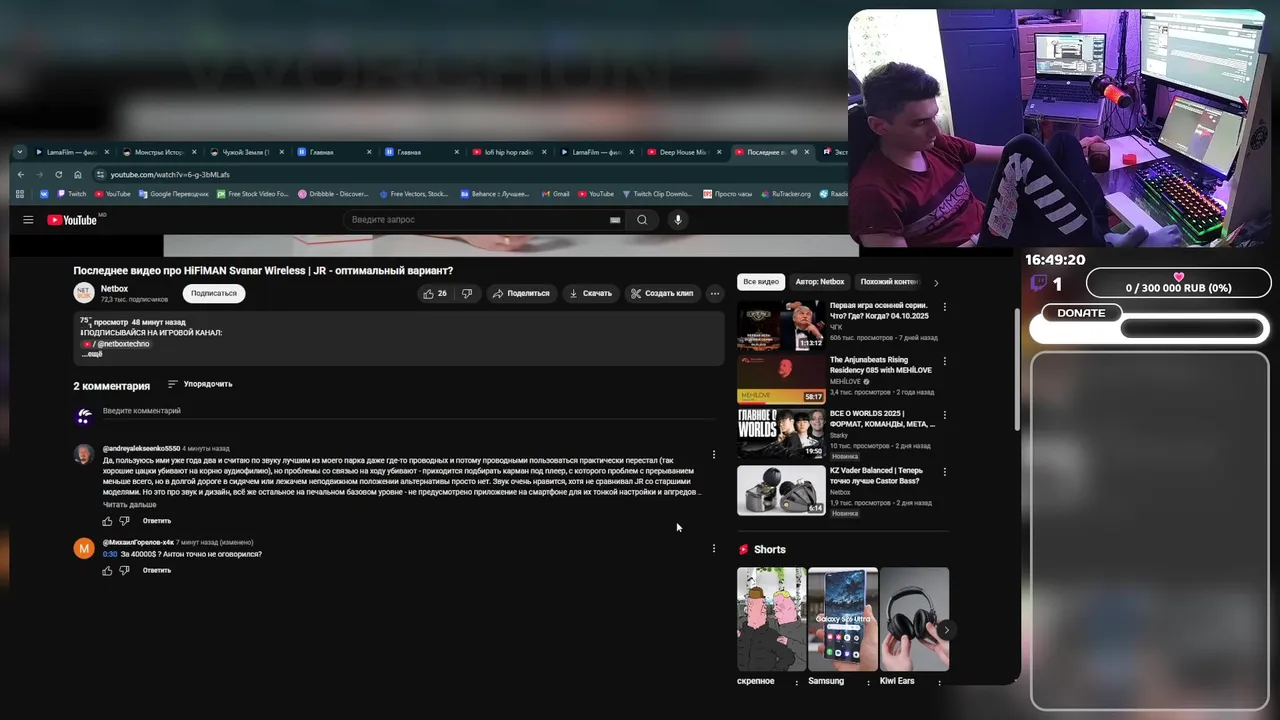
Task: Expand description with ...ещё
Action: click(x=92, y=354)
